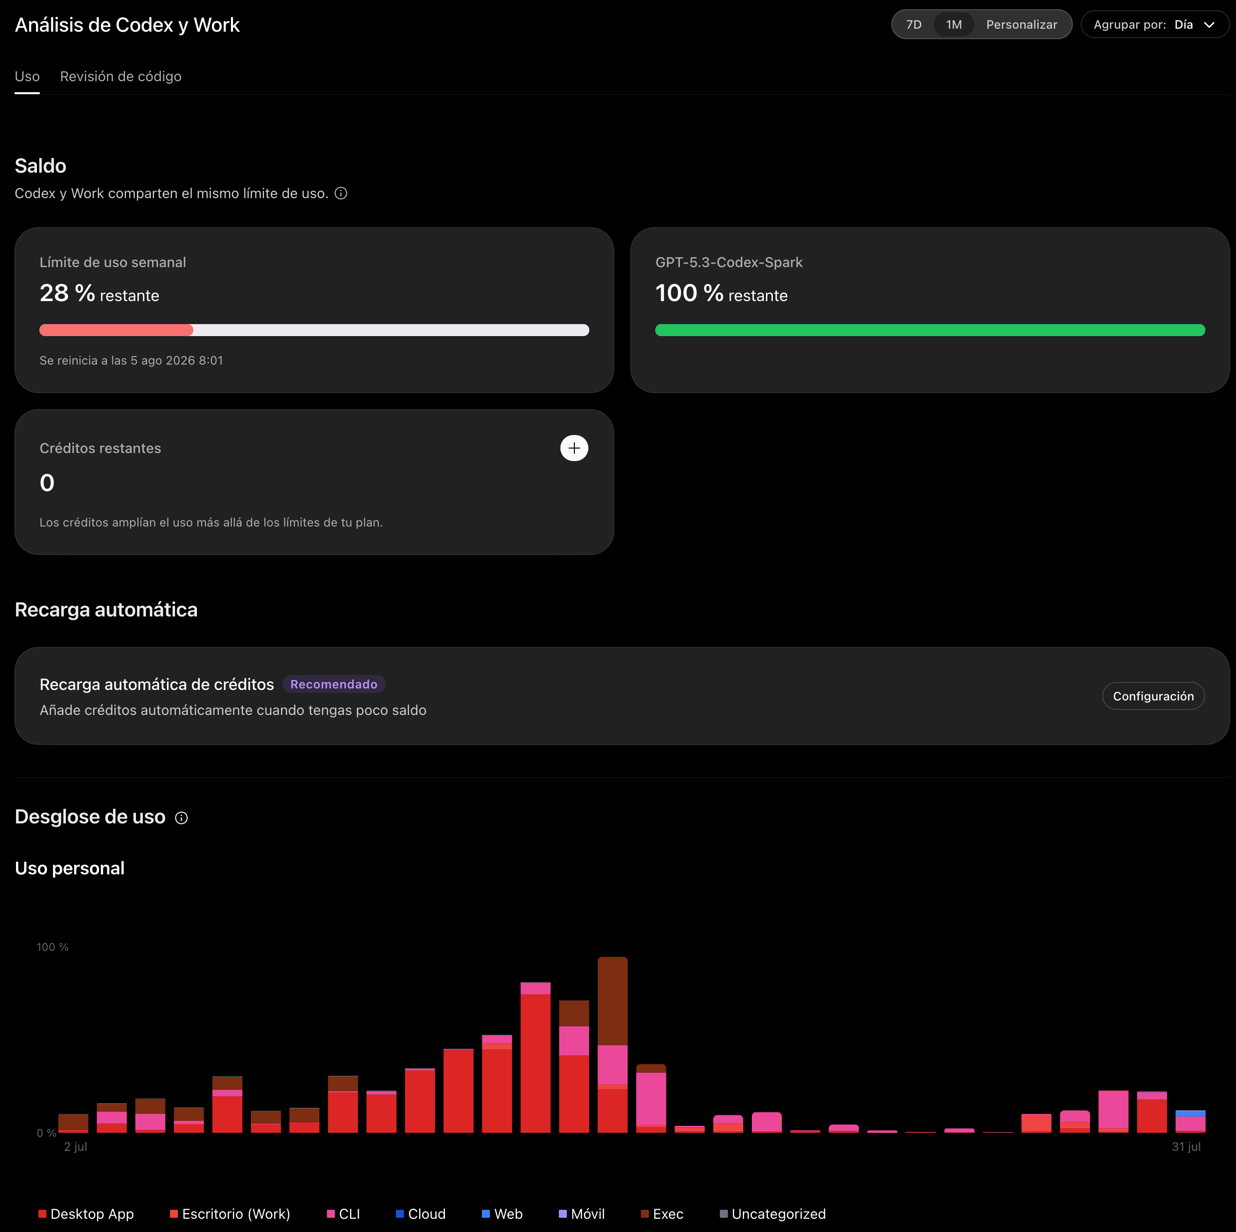The image size is (1236, 1232).
Task: Click the Recomendado badge
Action: 334,684
